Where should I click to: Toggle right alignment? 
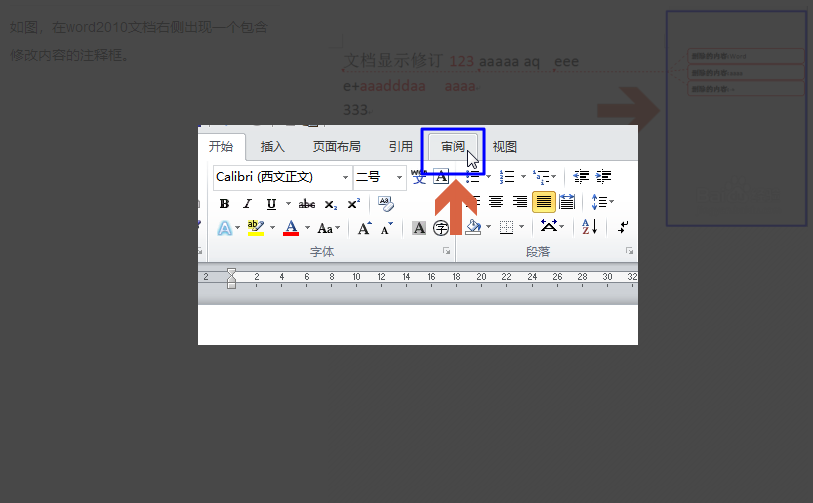point(520,202)
